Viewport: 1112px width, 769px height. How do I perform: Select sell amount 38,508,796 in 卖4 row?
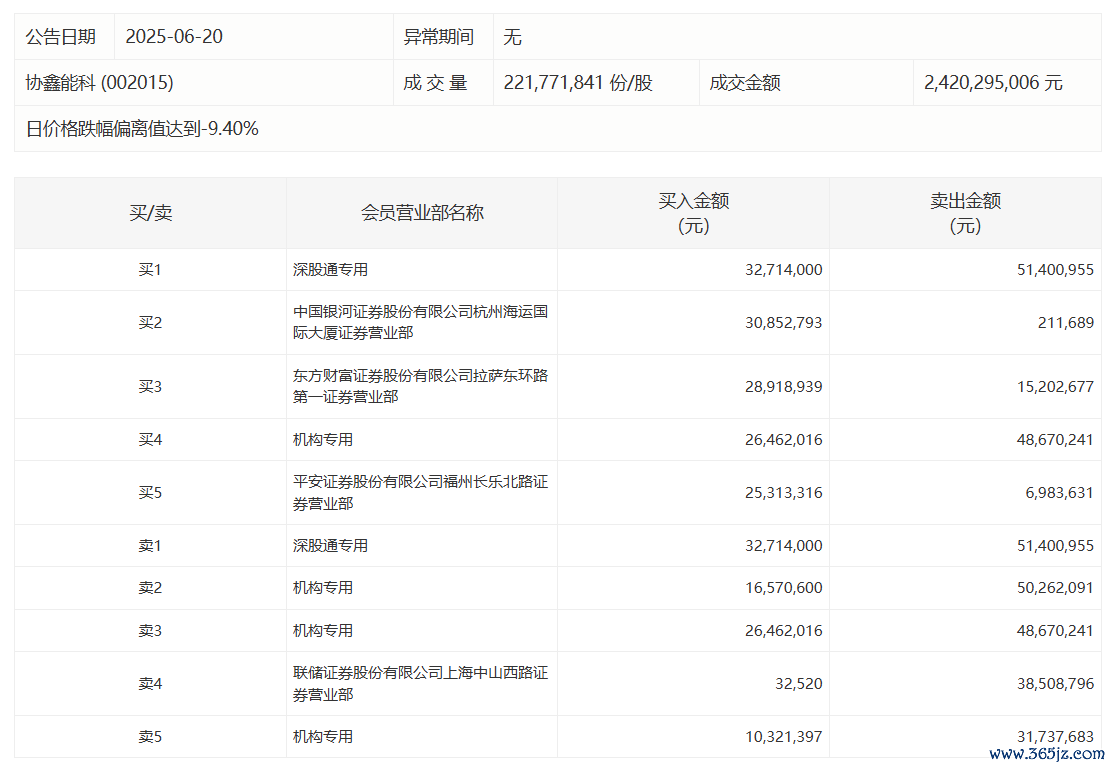[x=1048, y=684]
